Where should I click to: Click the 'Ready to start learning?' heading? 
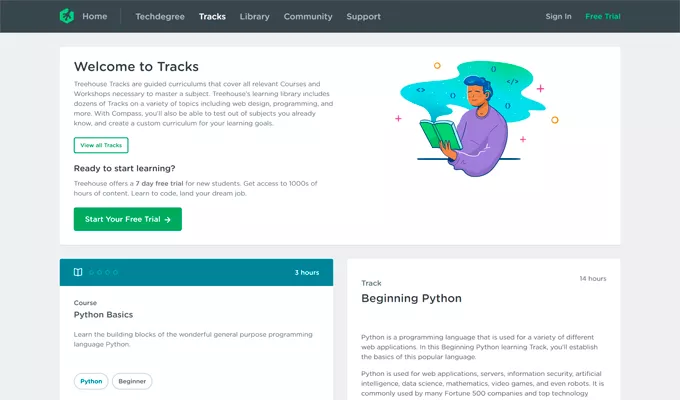(124, 168)
